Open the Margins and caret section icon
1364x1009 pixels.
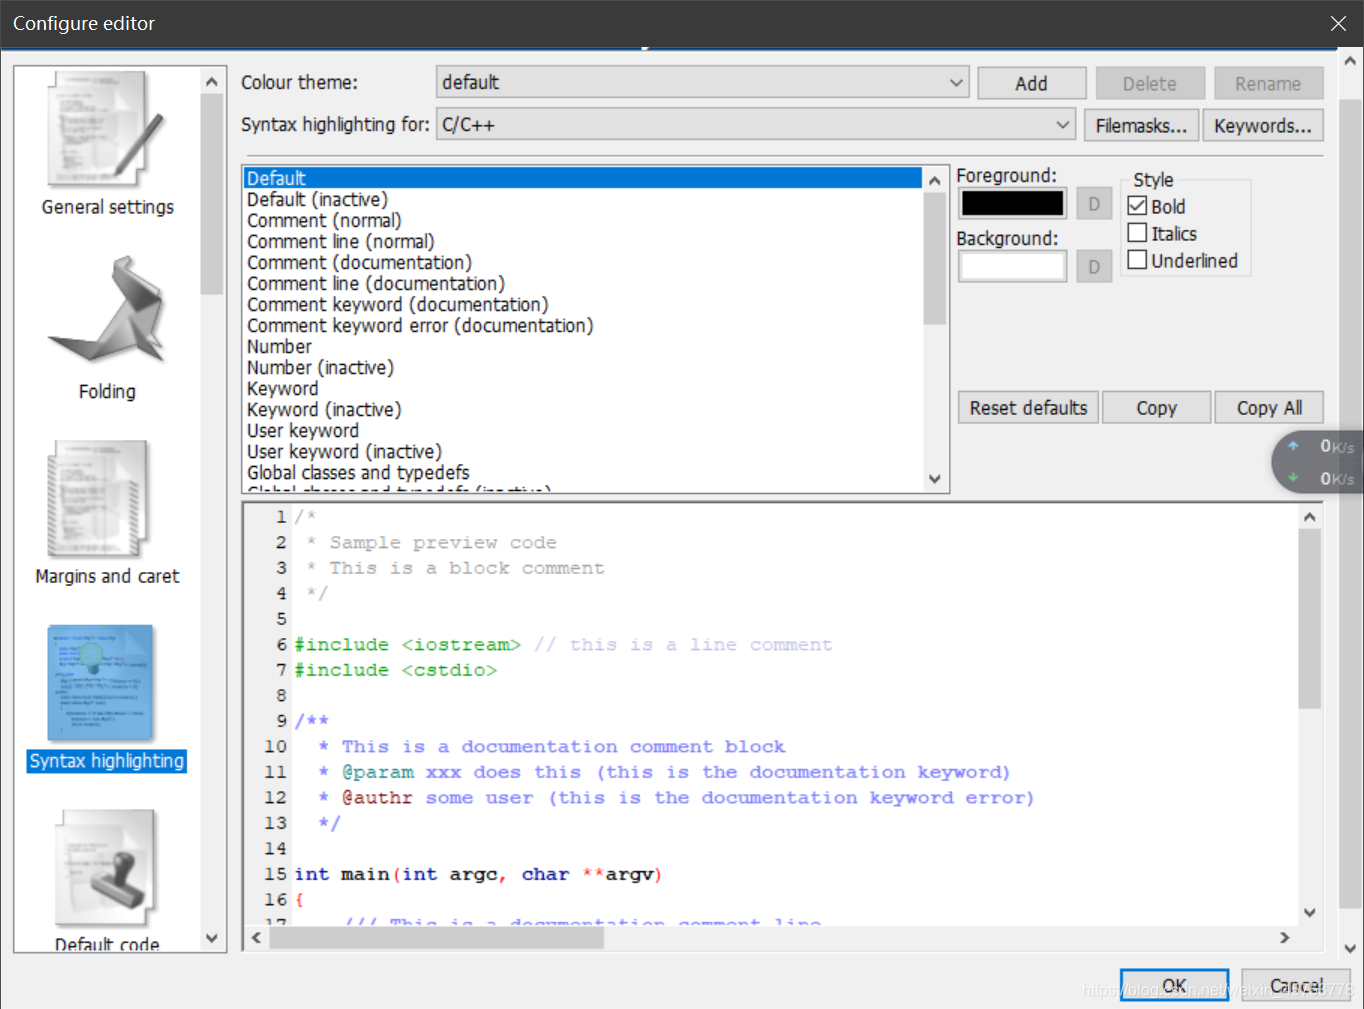click(x=99, y=498)
